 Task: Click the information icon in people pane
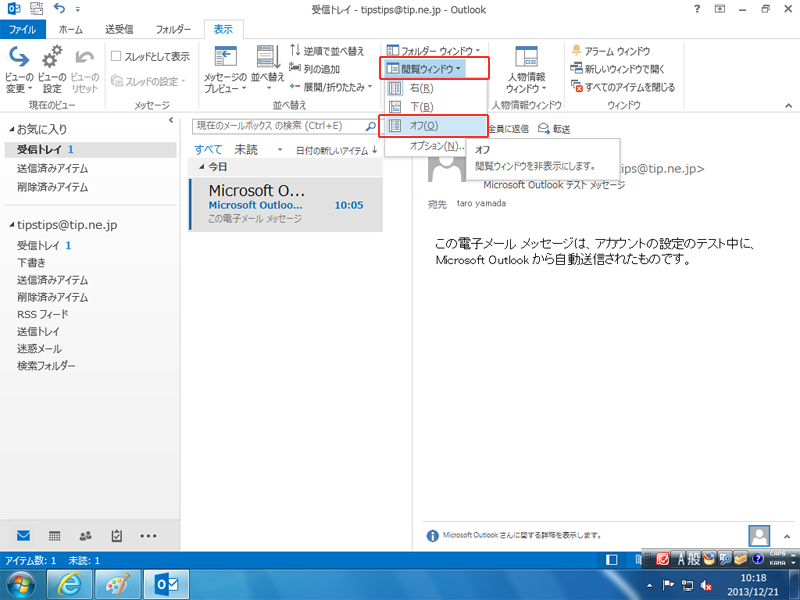tap(432, 536)
